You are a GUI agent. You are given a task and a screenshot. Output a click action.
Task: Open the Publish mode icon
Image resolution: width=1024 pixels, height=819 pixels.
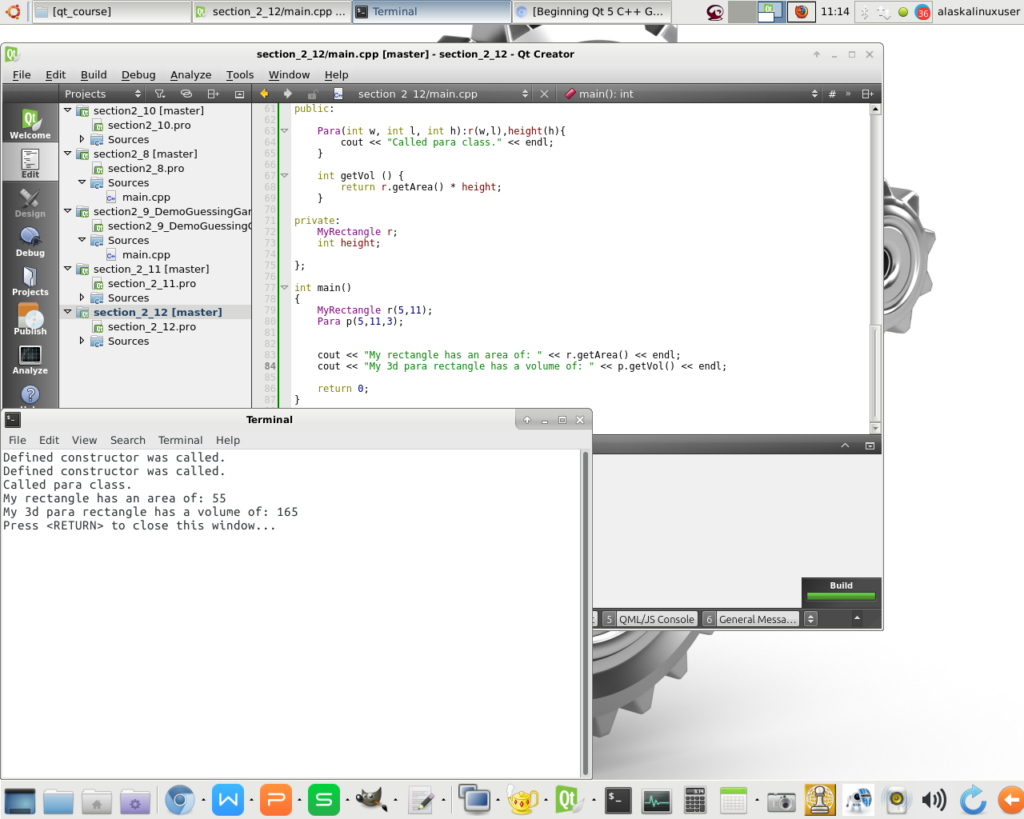pos(30,320)
